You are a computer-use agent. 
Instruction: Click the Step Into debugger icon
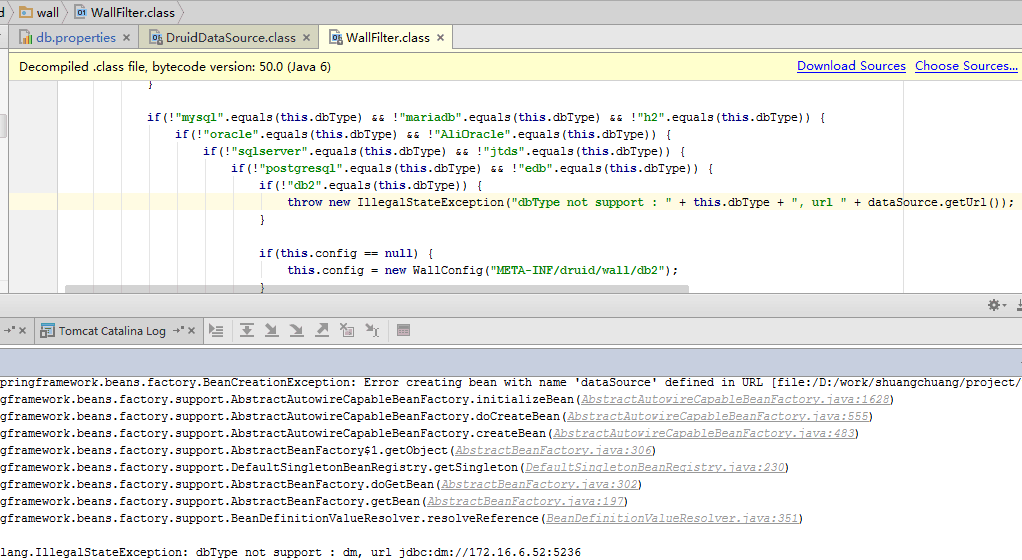[x=271, y=331]
